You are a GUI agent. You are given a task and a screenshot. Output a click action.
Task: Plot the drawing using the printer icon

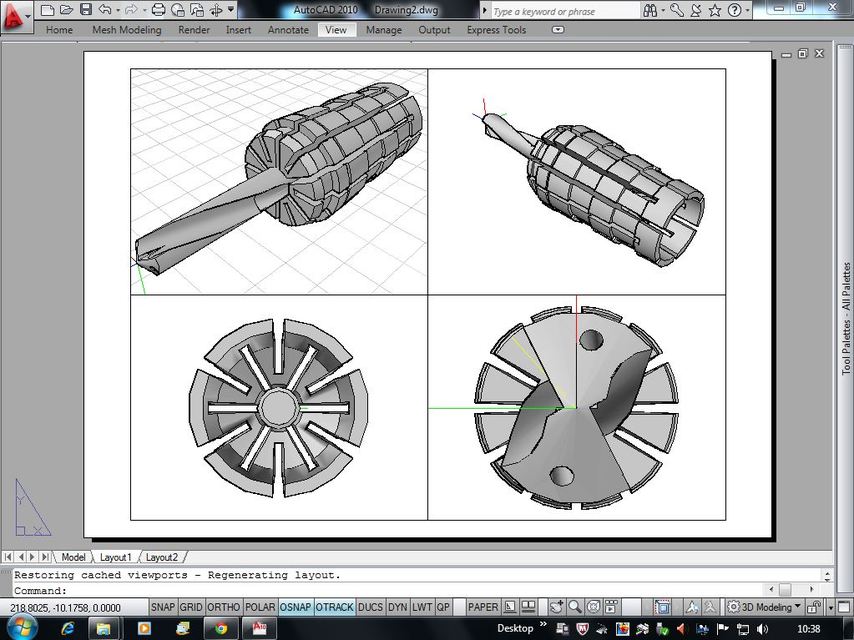160,10
